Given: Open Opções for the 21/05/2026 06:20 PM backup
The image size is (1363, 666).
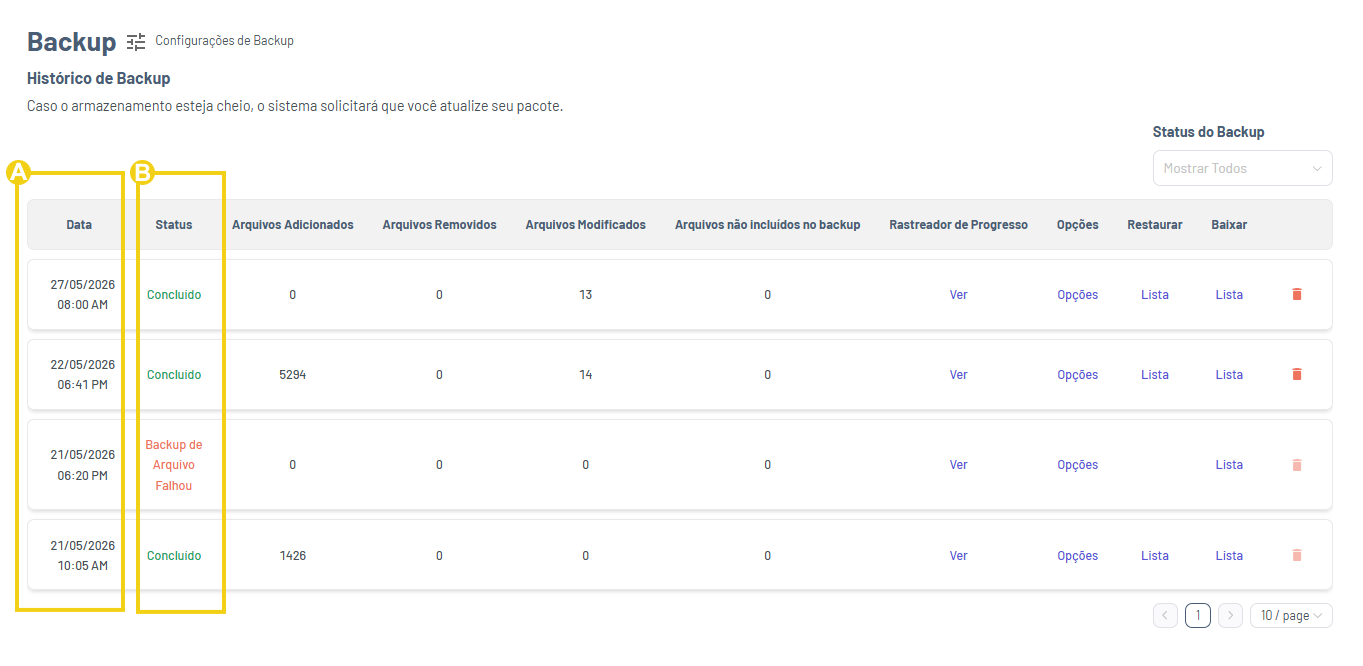Looking at the screenshot, I should point(1077,465).
